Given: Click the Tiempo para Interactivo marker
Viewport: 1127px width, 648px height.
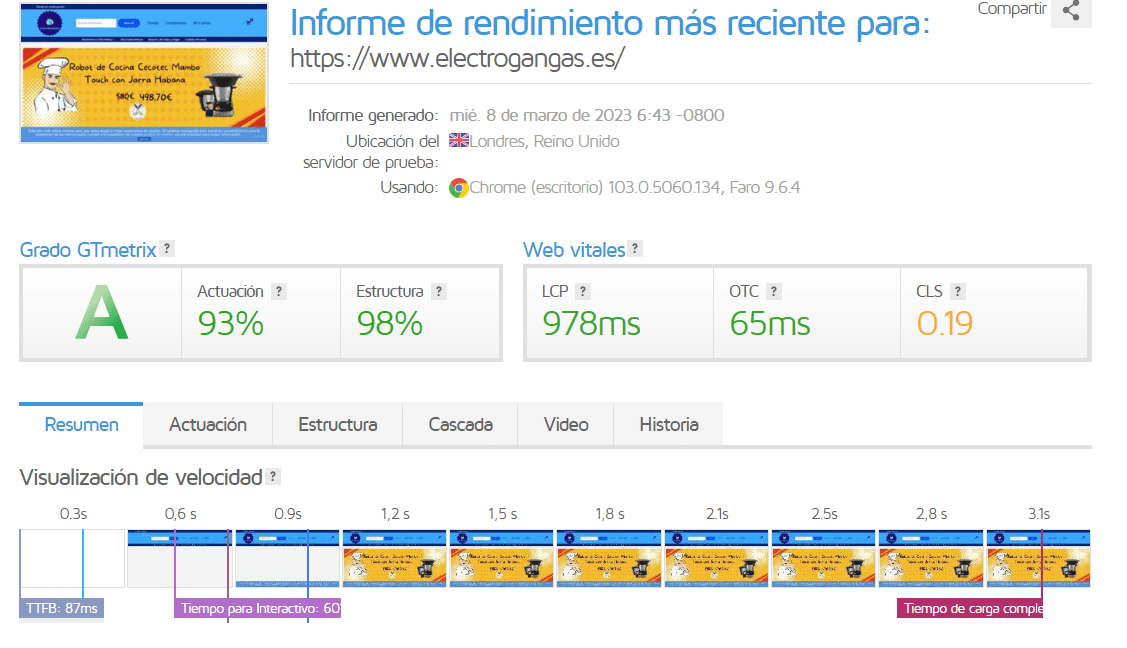Looking at the screenshot, I should click(257, 608).
